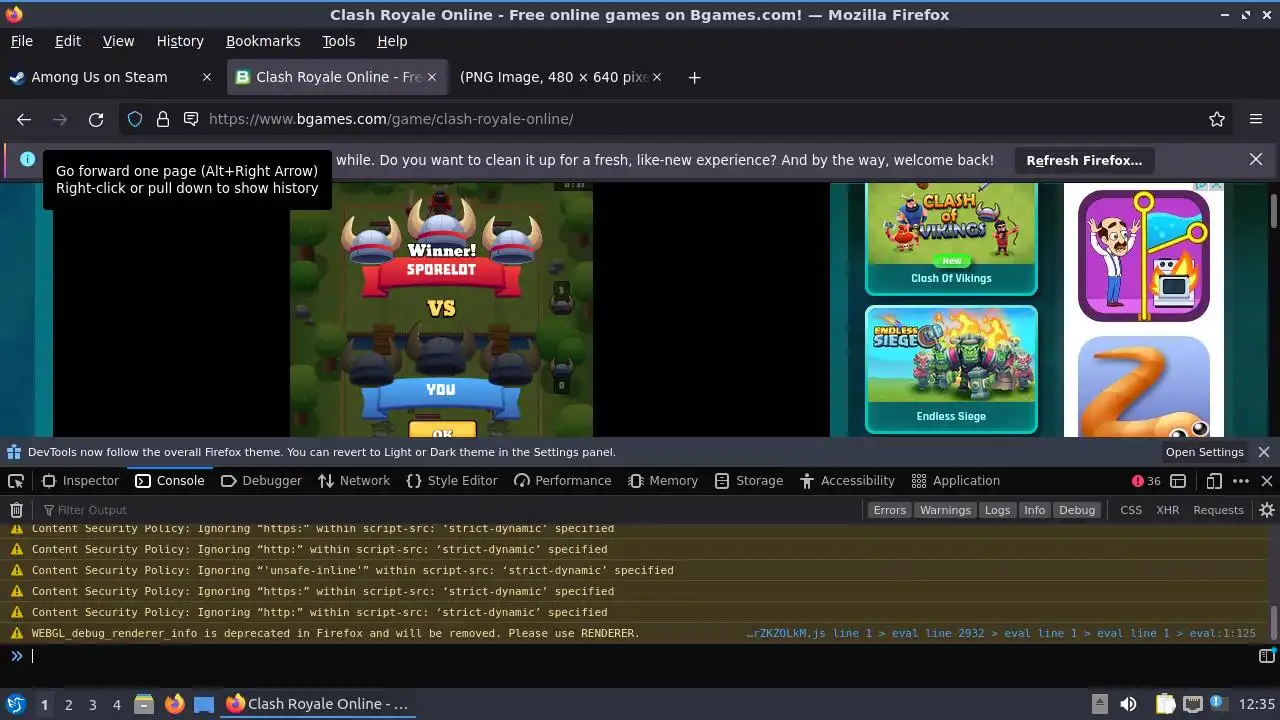Open the volume control in system tray
Viewport: 1280px width, 720px height.
(1128, 704)
